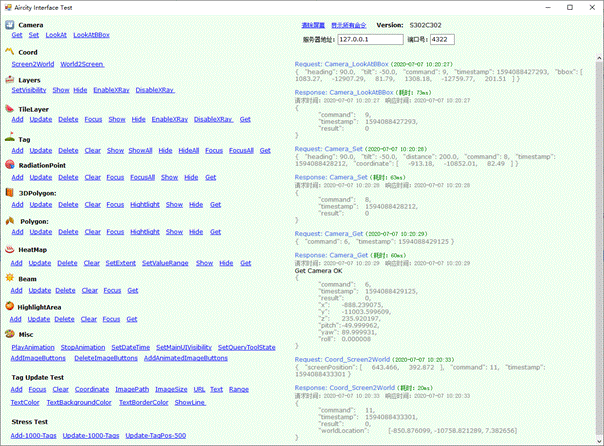Click the TileLayer watermelon icon

(10, 109)
